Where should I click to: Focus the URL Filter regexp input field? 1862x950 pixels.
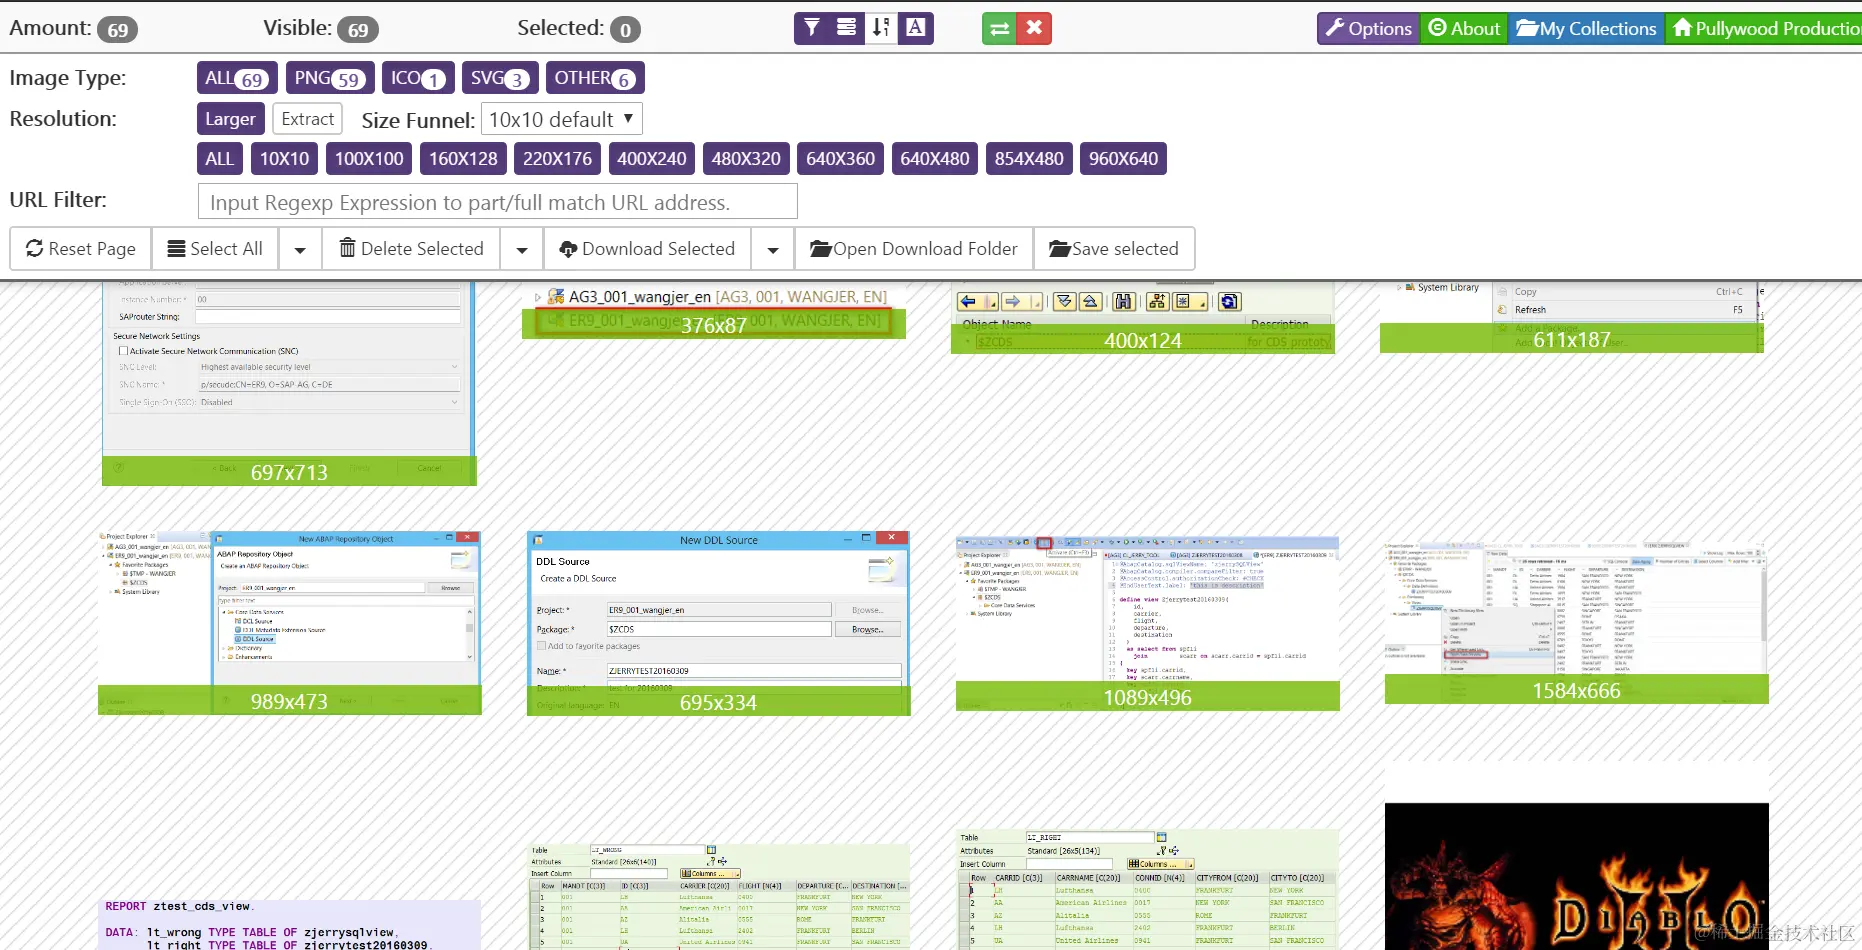497,201
